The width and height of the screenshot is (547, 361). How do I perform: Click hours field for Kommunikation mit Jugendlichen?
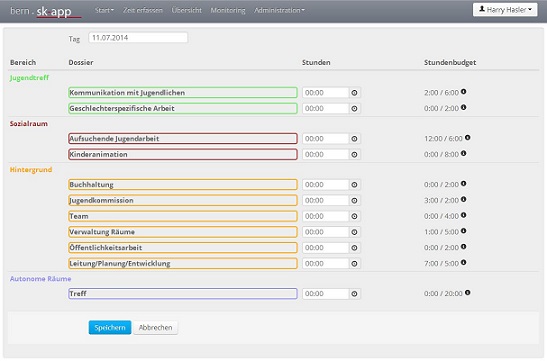coord(325,93)
